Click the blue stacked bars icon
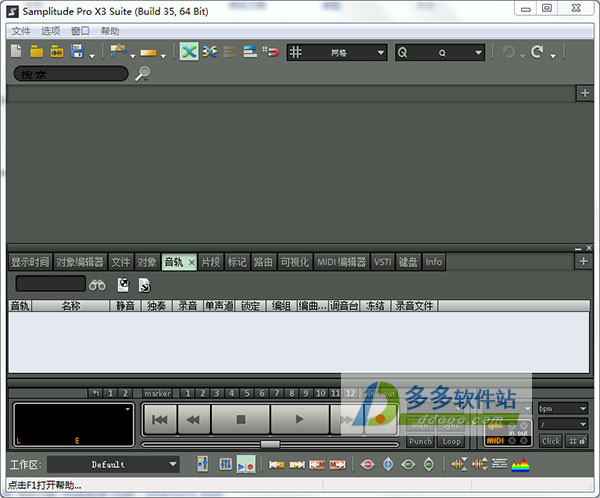The width and height of the screenshot is (600, 498). click(250, 52)
